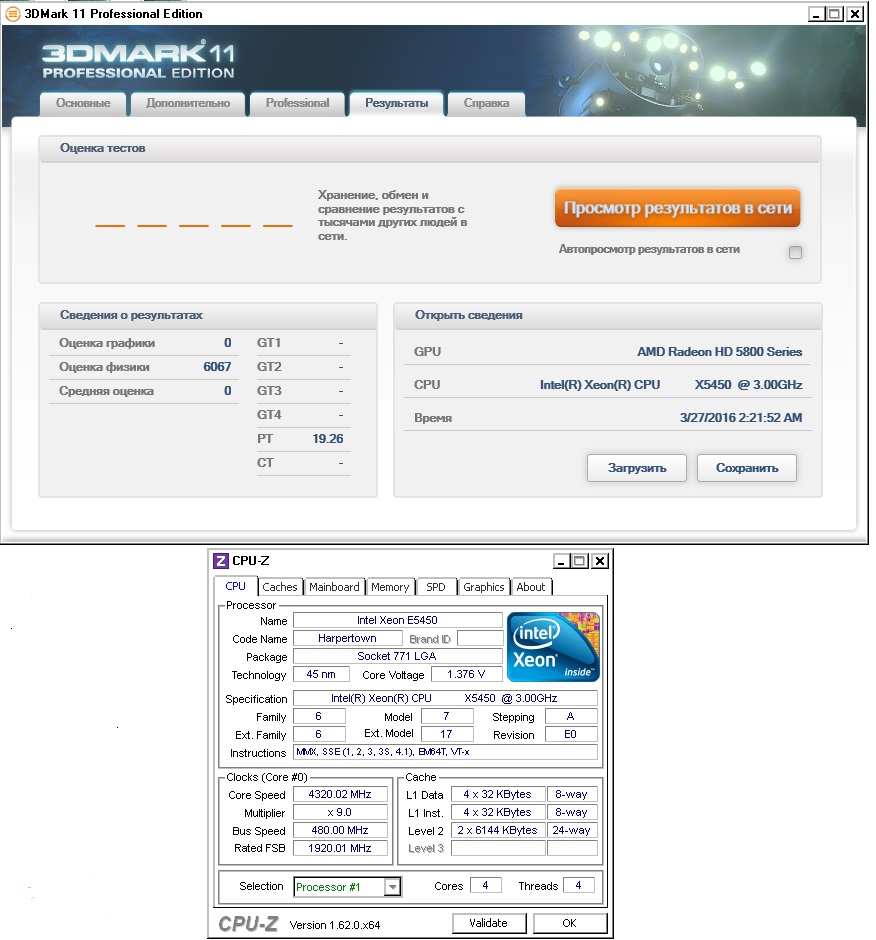Open the Дополнительно tab
876x940 pixels.
188,103
